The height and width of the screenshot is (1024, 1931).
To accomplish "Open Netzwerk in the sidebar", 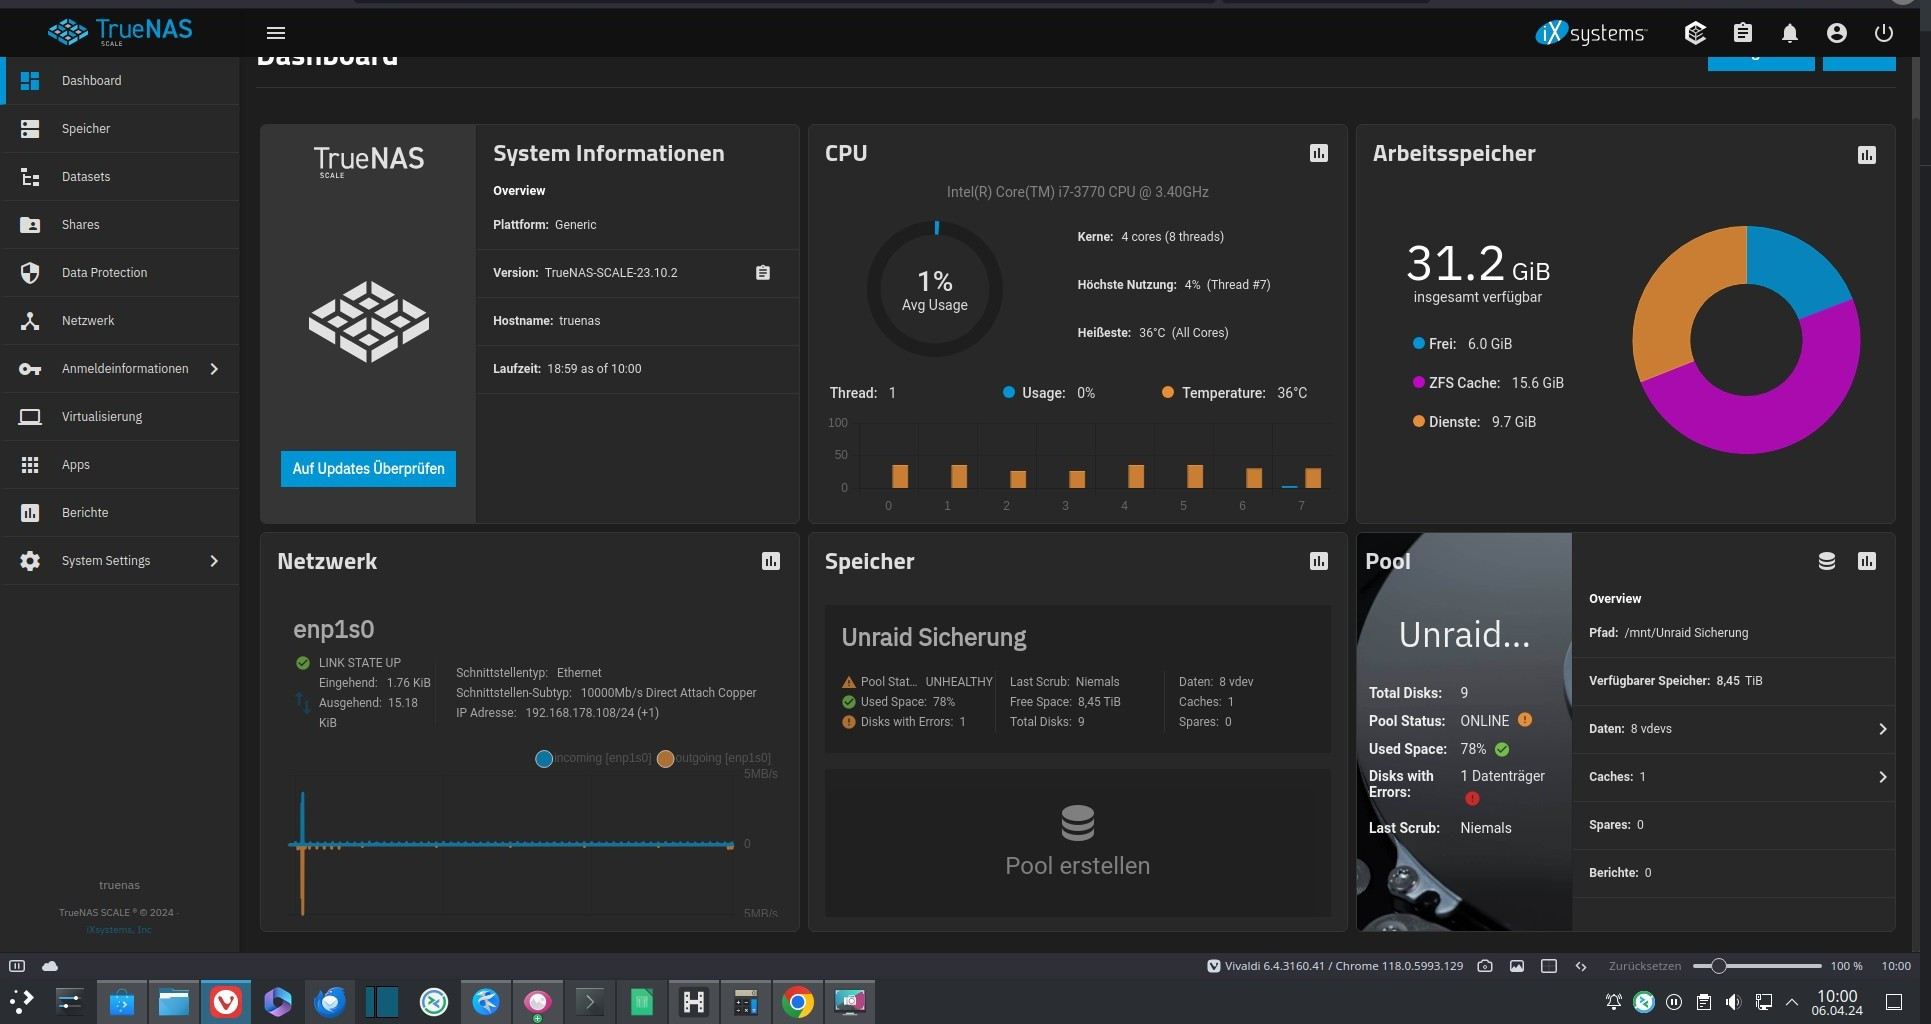I will (x=120, y=321).
